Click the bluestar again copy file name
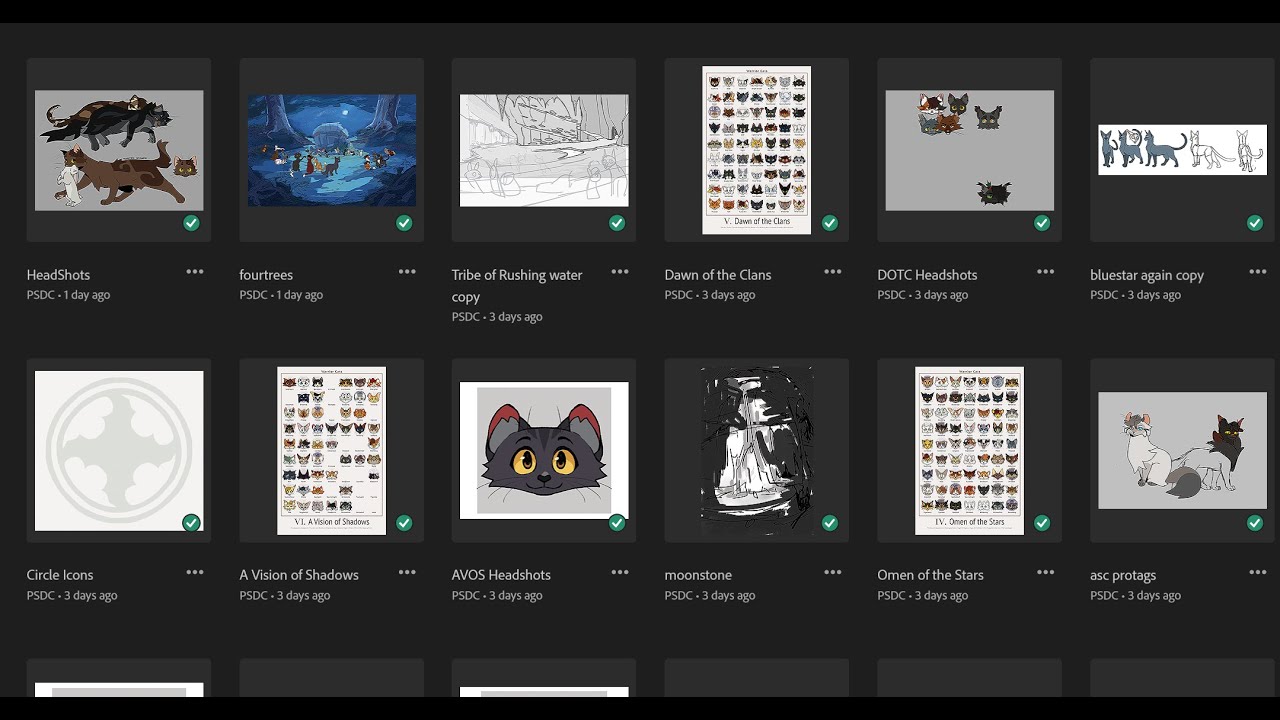 tap(1147, 276)
